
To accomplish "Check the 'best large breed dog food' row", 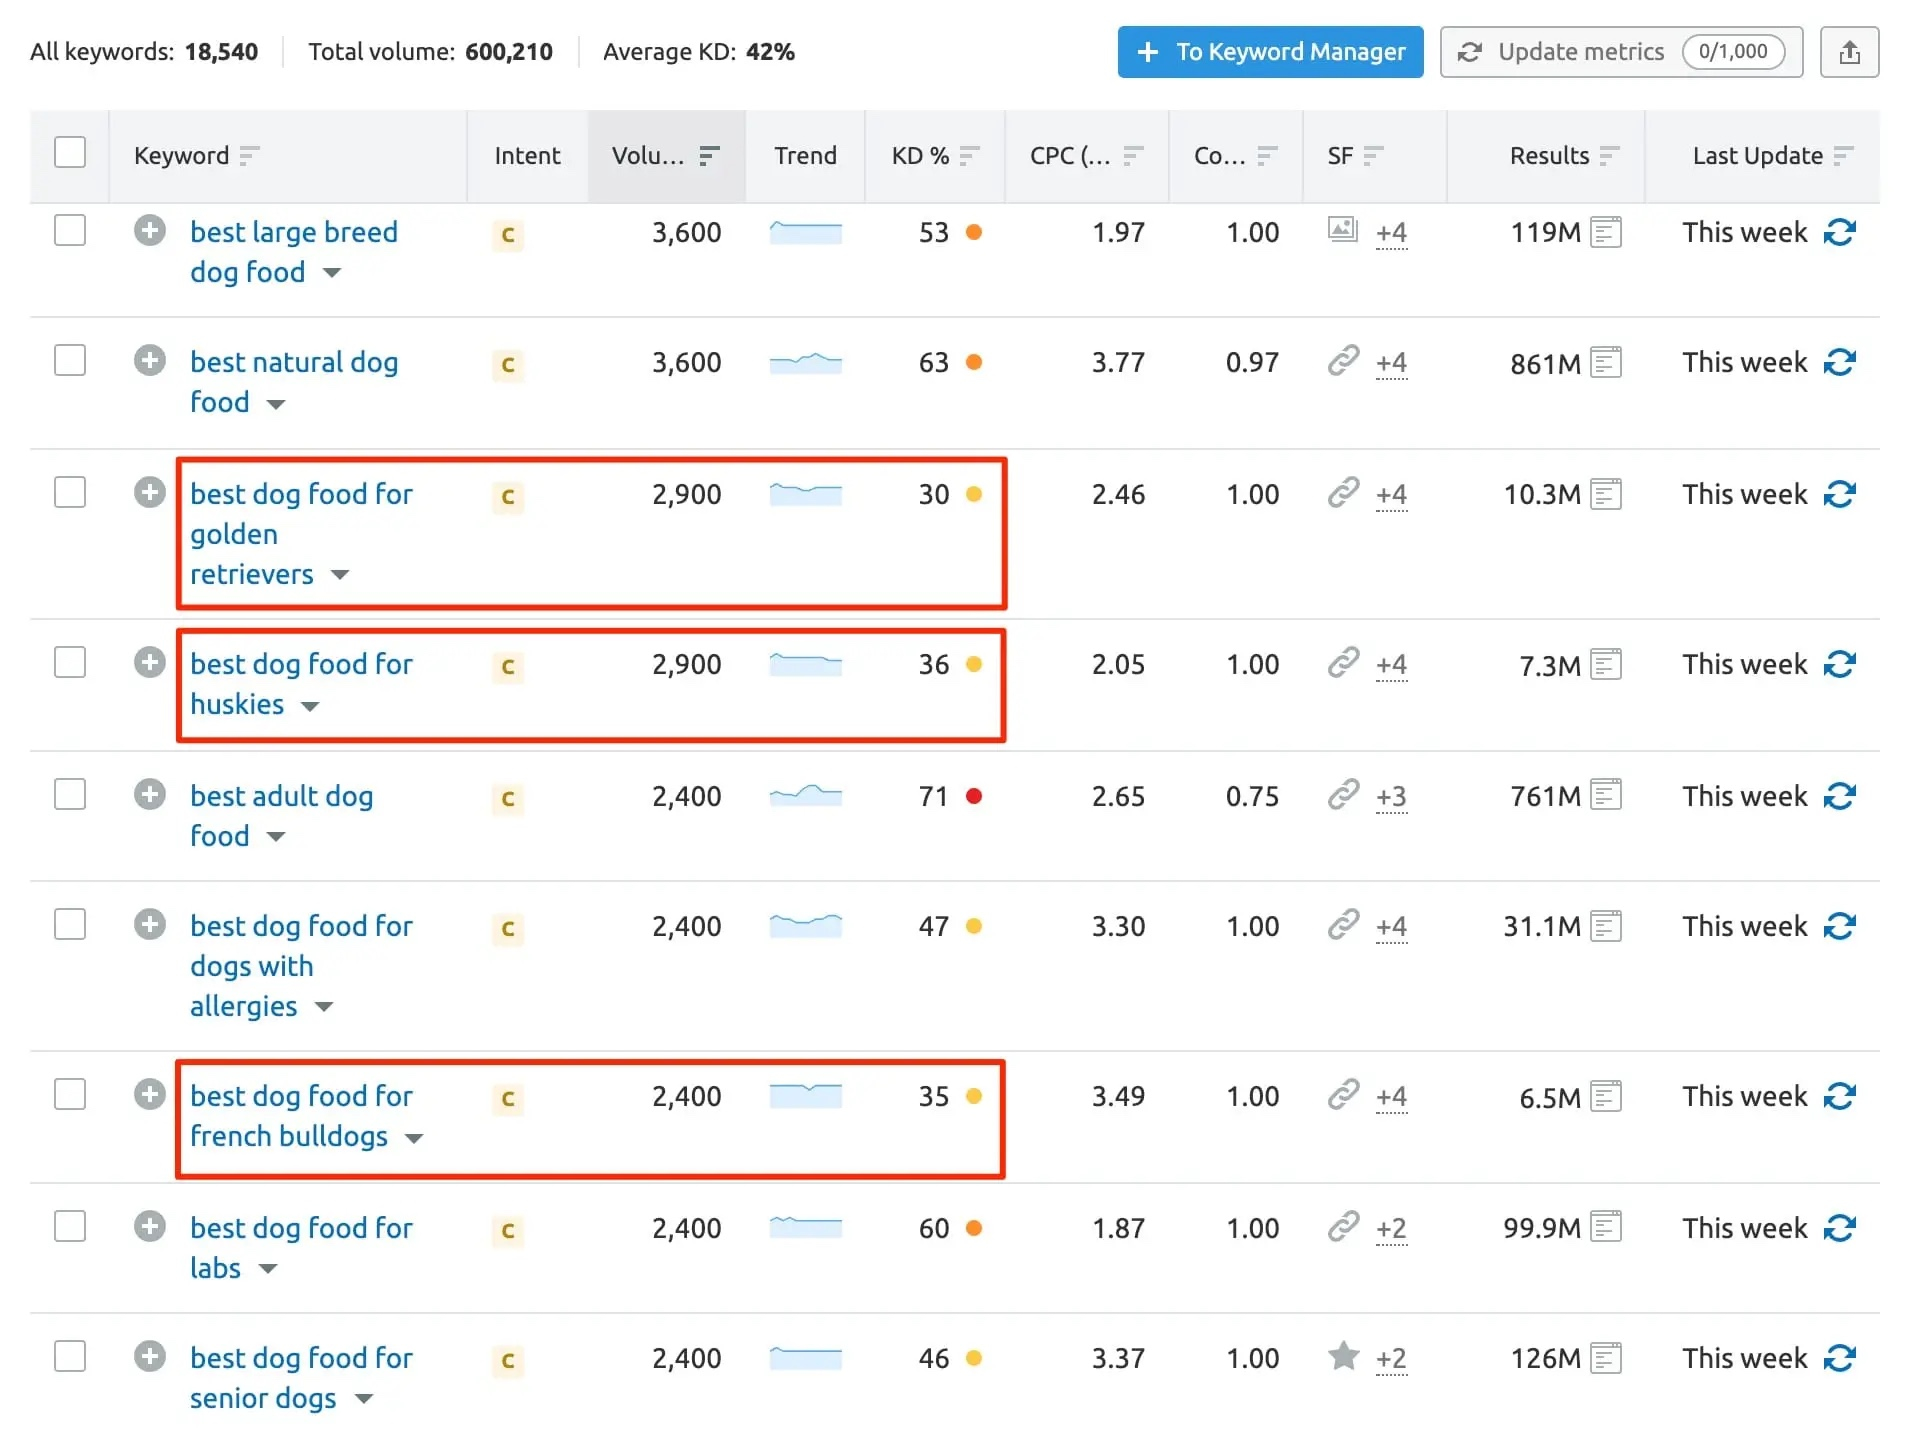I will pyautogui.click(x=70, y=230).
